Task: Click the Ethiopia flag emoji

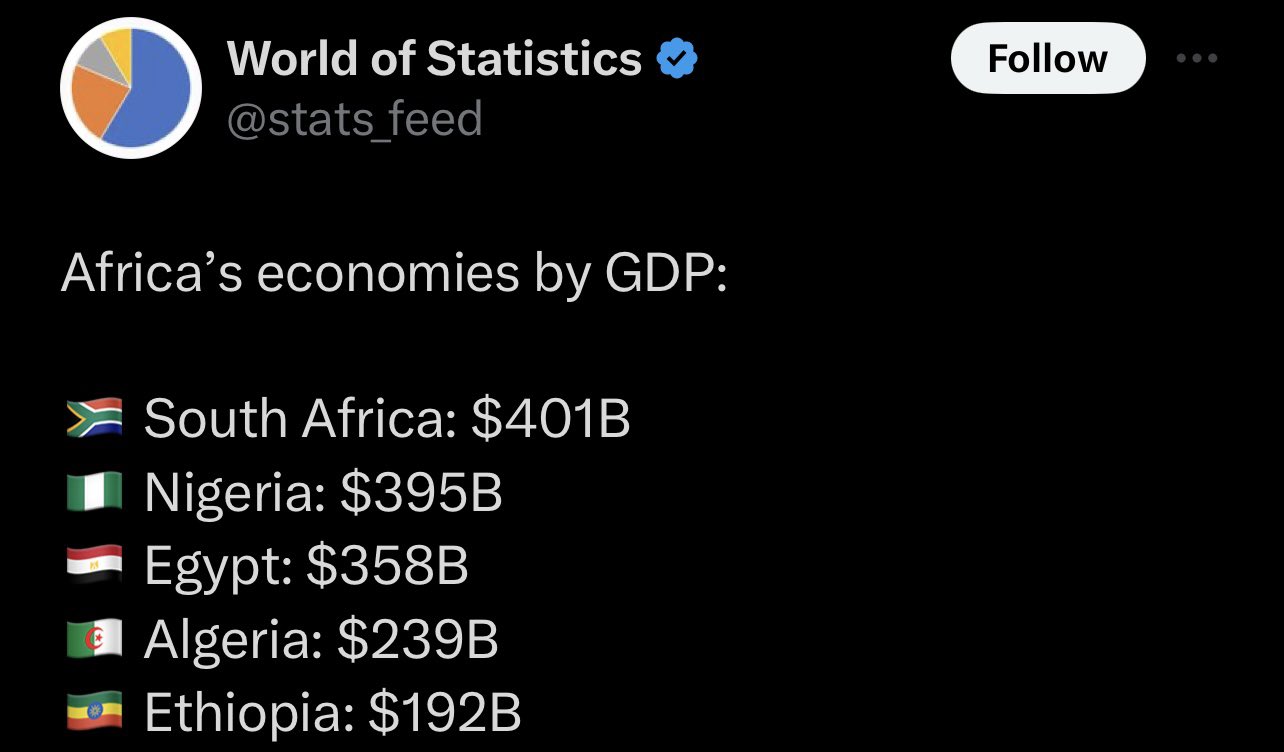Action: [94, 713]
